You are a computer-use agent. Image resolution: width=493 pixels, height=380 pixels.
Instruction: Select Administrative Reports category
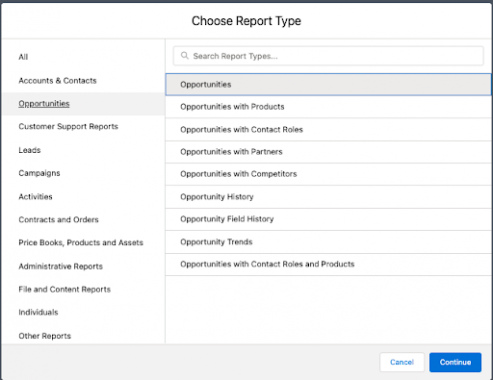click(61, 266)
